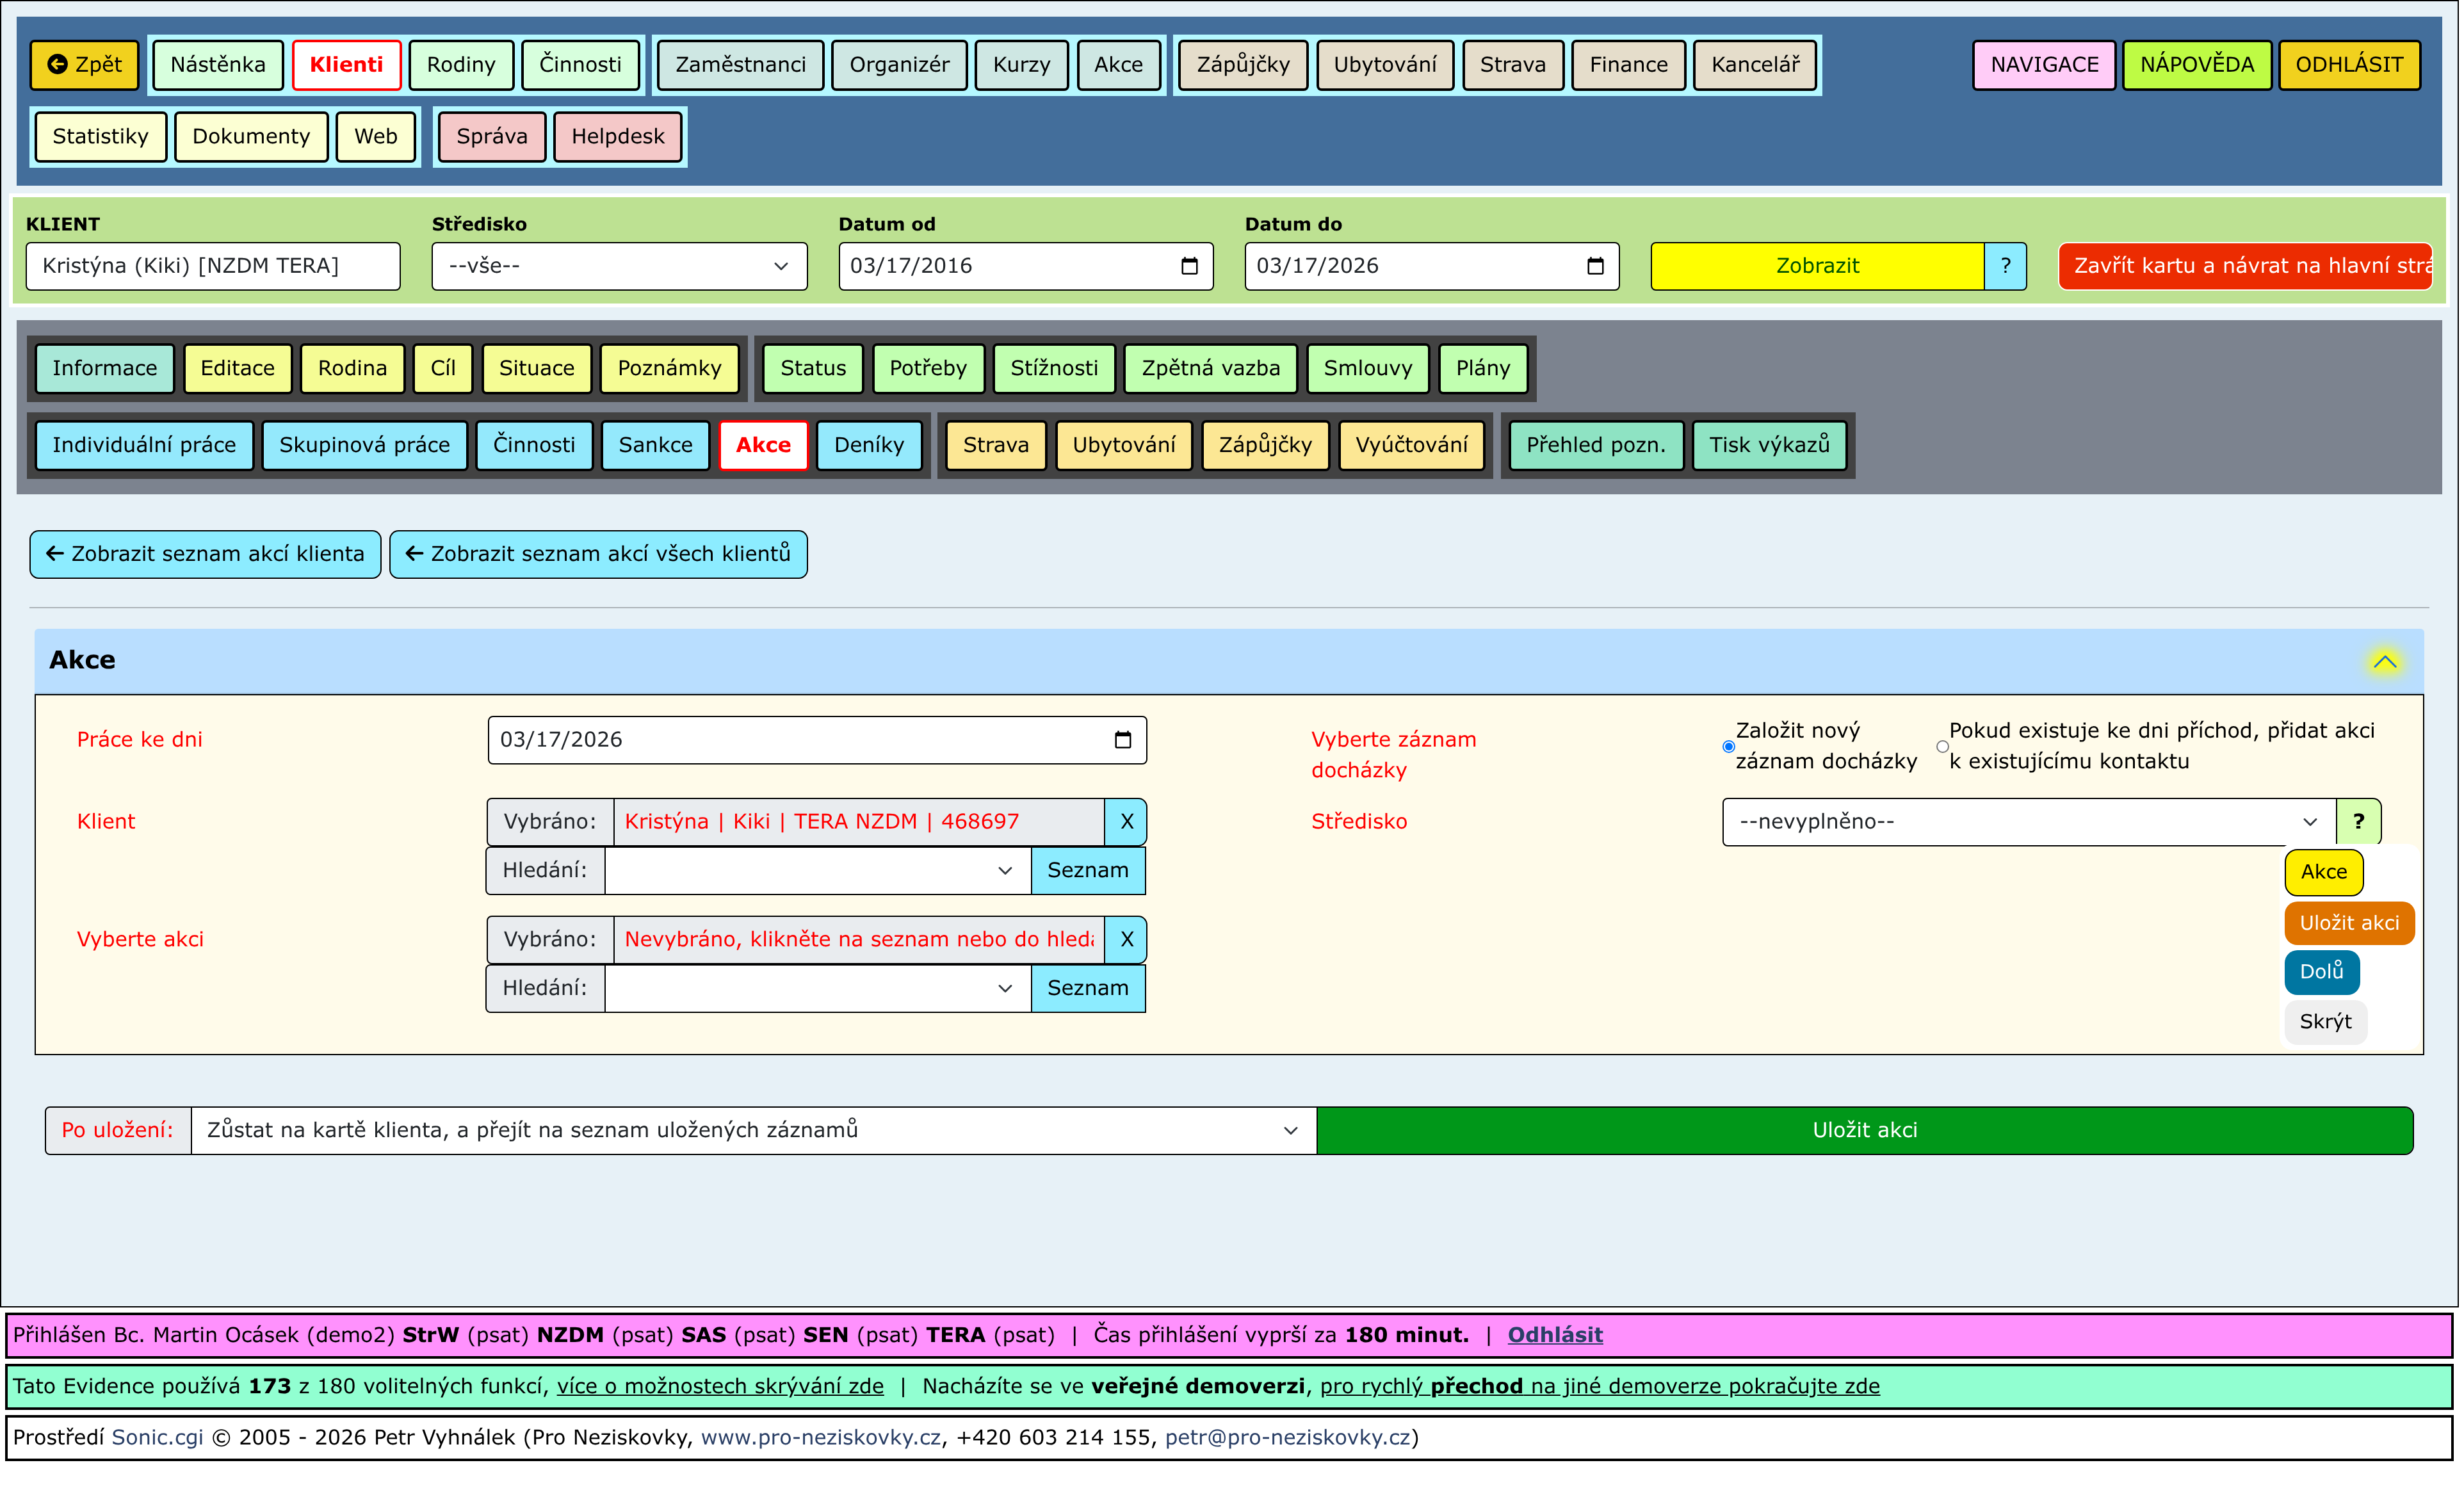This screenshot has width=2464, height=1497.
Task: Open calendar picker in Datum od
Action: pos(1191,267)
